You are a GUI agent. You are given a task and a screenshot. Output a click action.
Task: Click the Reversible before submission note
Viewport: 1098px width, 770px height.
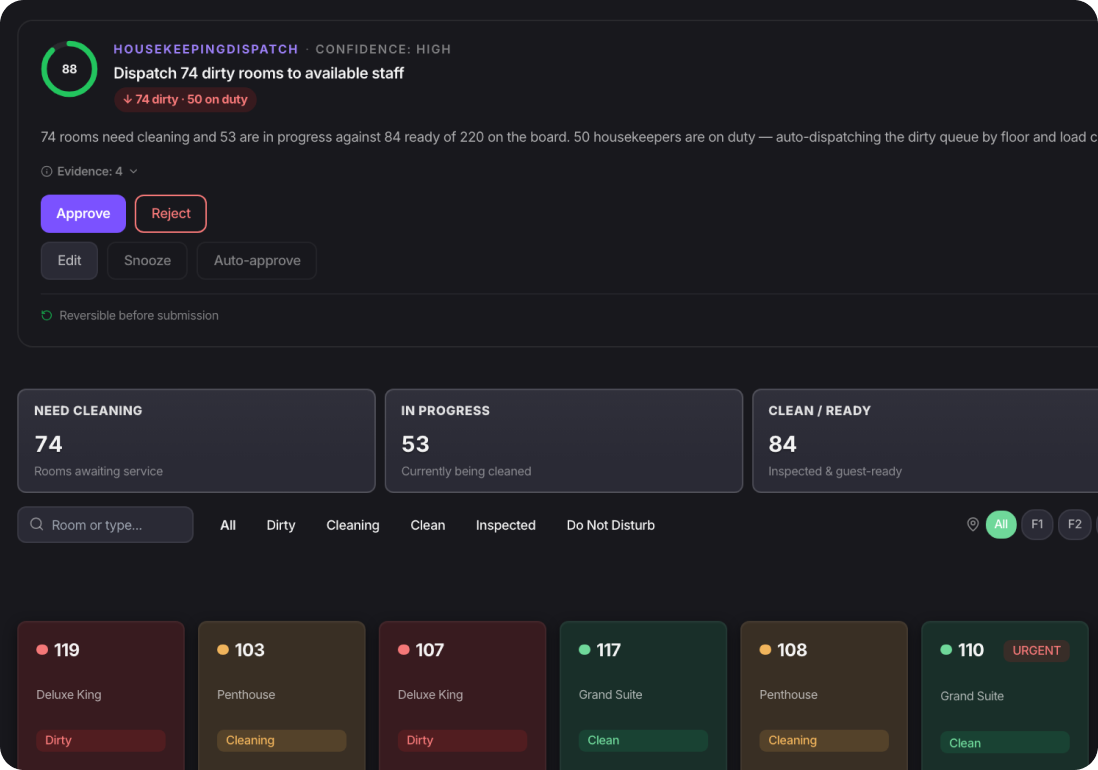click(139, 316)
